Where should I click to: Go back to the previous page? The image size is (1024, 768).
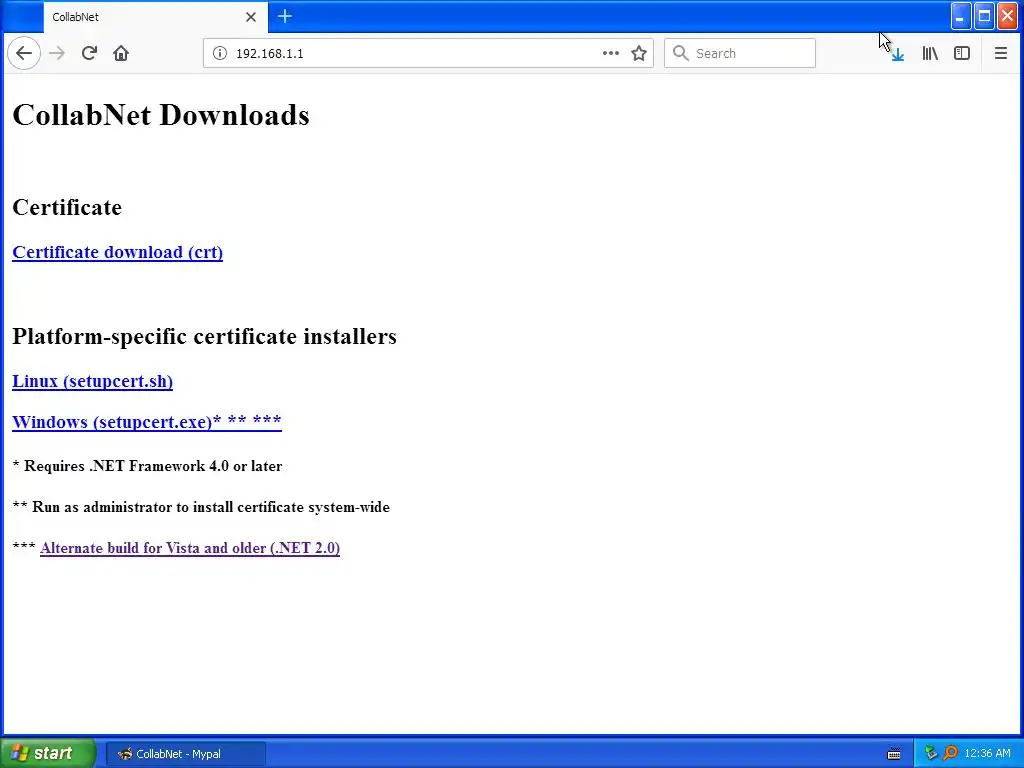point(24,53)
